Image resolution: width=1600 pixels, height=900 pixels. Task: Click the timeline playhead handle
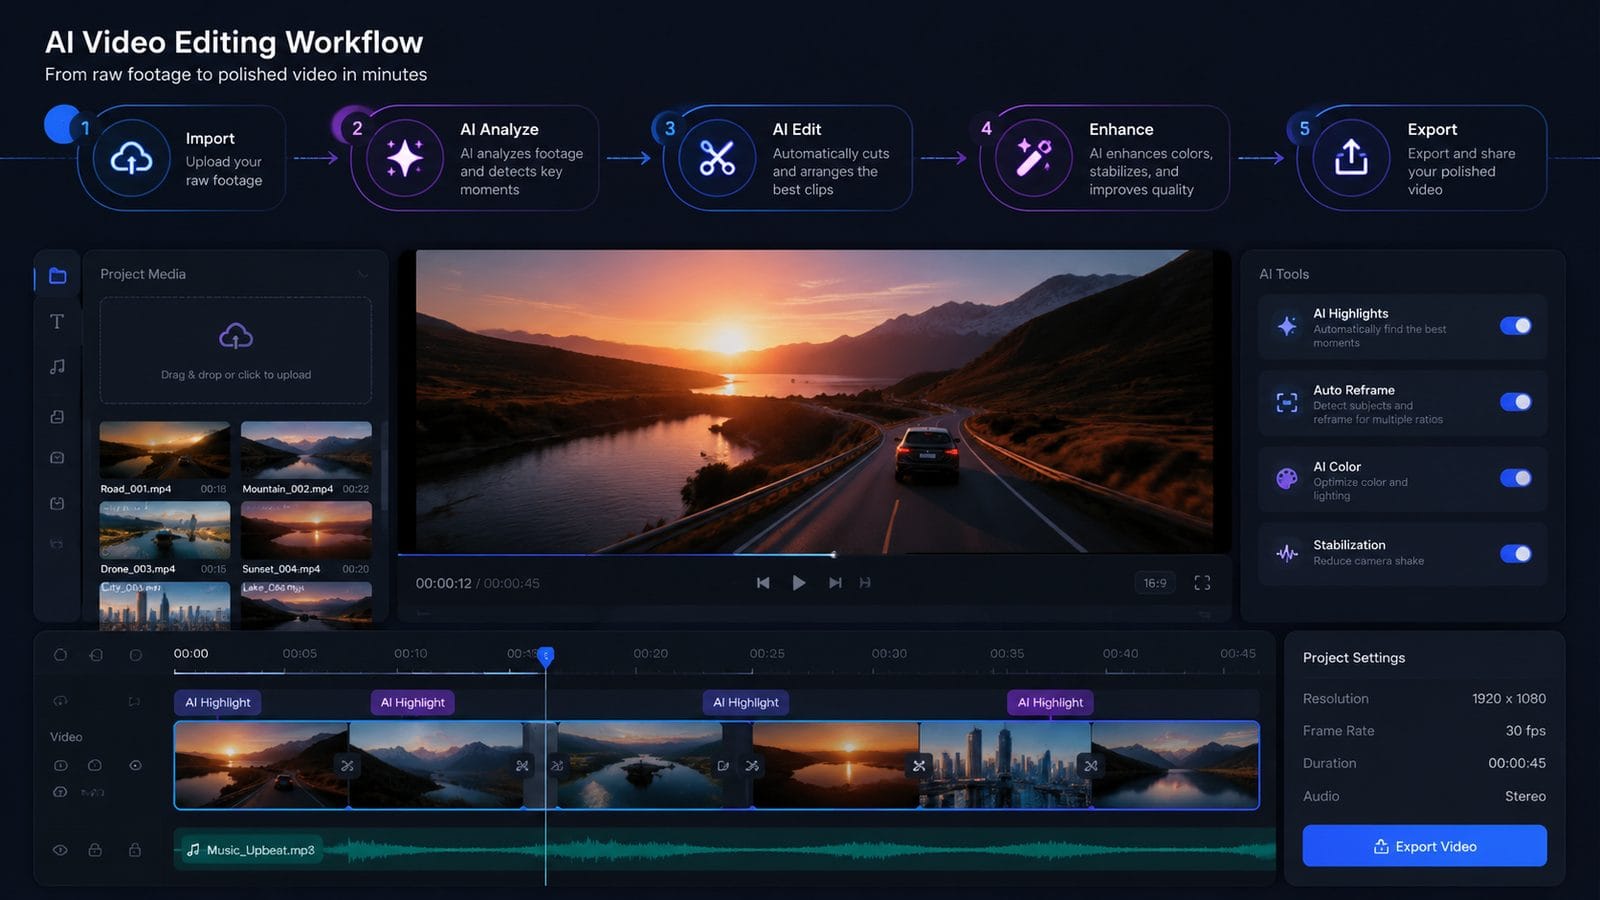click(x=545, y=656)
